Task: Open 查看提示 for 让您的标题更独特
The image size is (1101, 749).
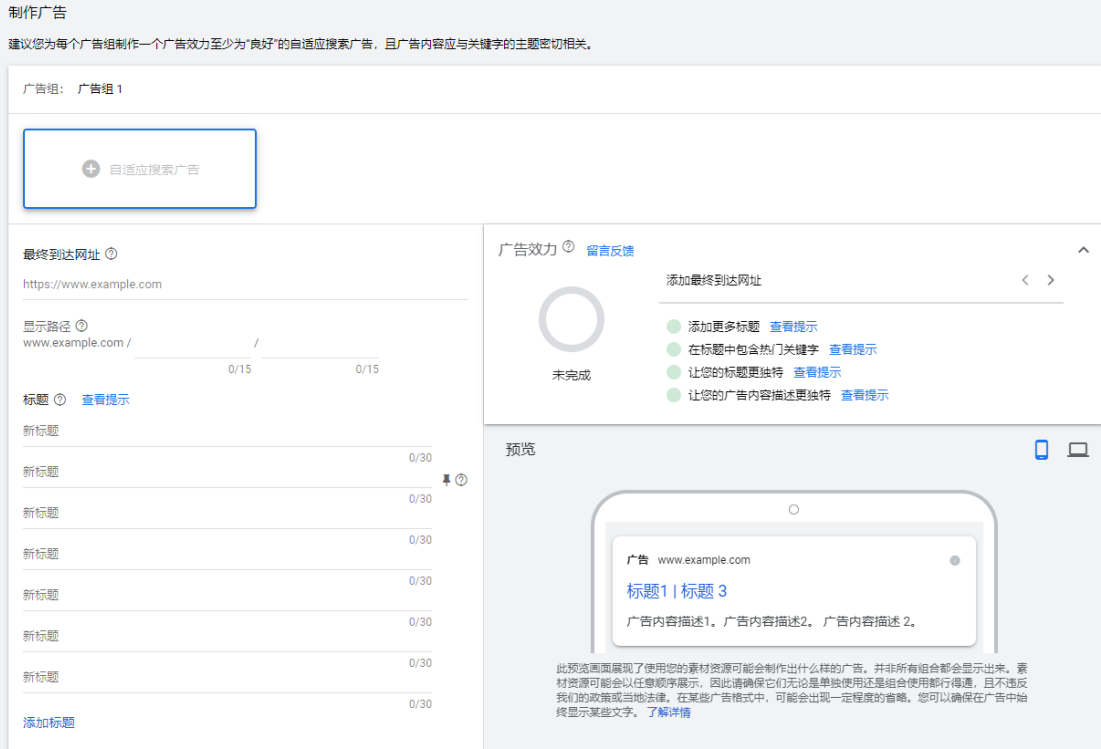Action: 817,372
